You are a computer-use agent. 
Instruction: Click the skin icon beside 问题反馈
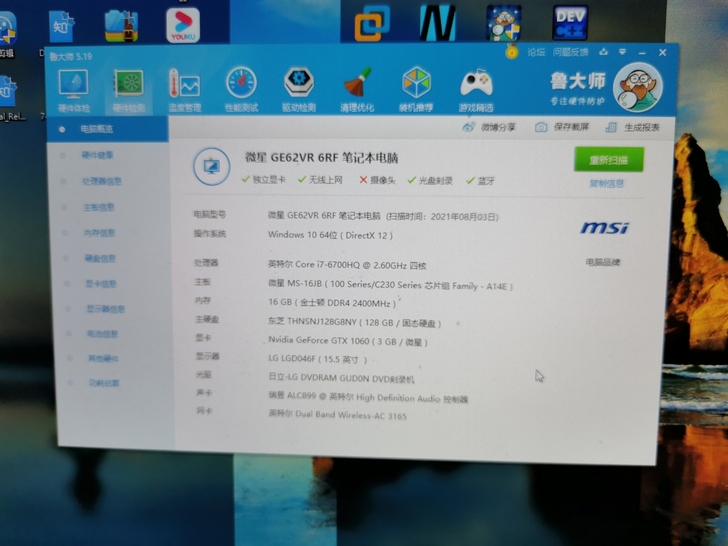pyautogui.click(x=603, y=52)
